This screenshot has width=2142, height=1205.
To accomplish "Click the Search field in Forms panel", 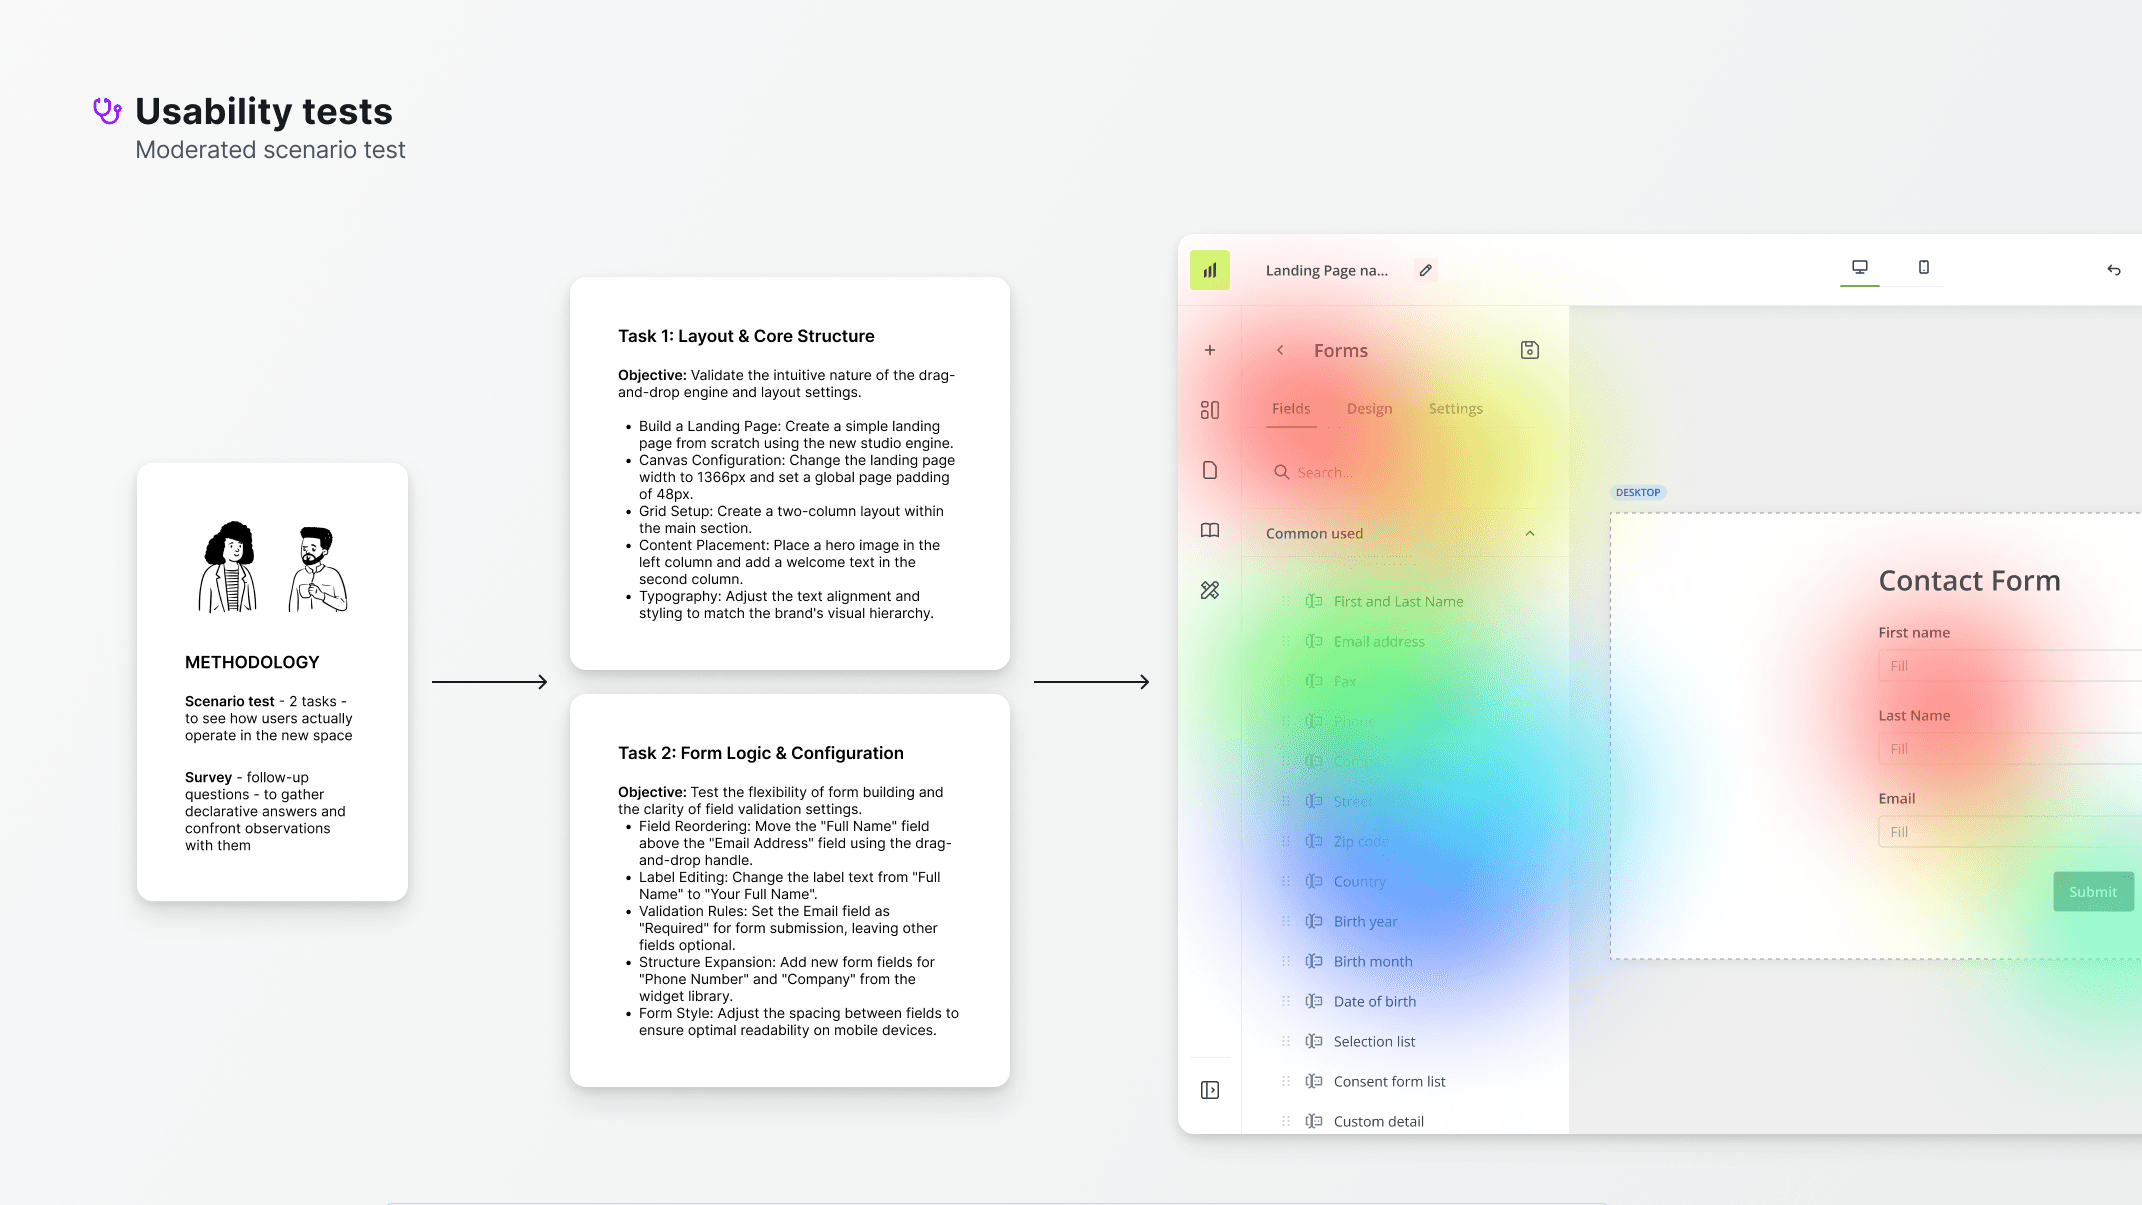I will coord(1400,472).
